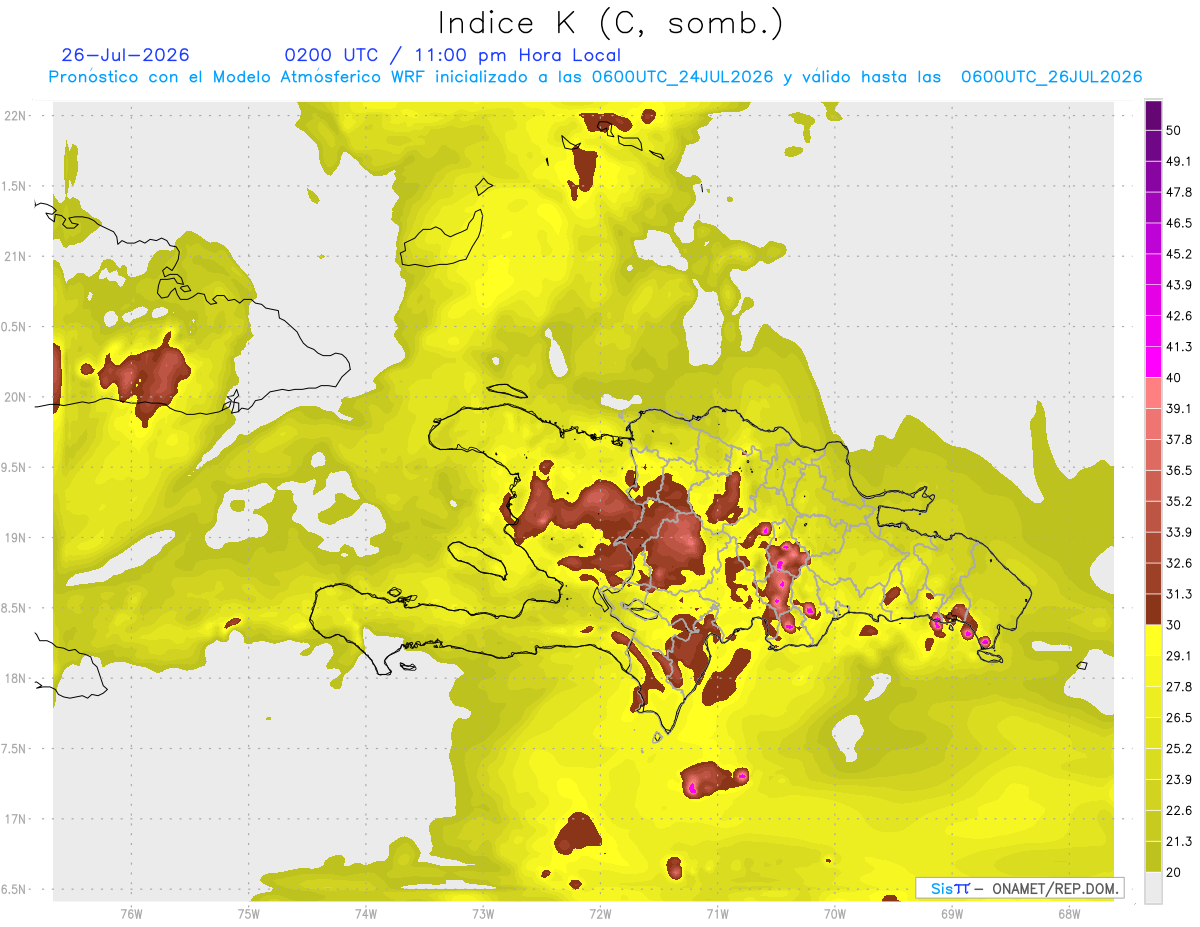The image size is (1200, 927).
Task: Click the latitude label "22N"
Action: tap(15, 115)
